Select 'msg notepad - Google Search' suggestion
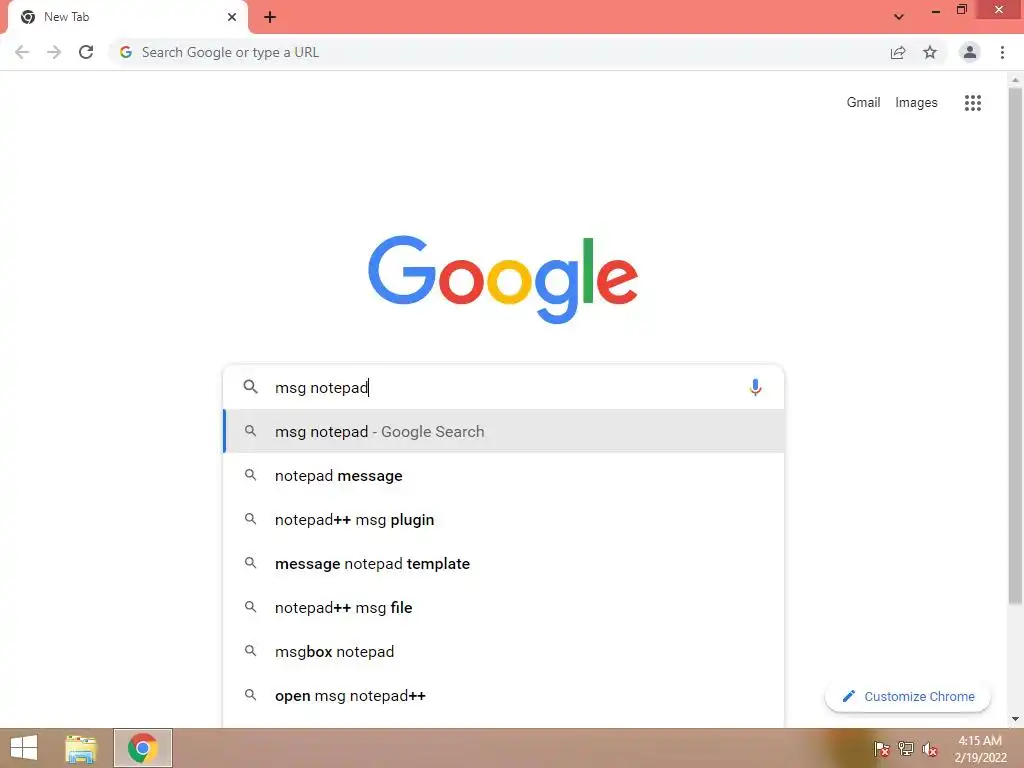Image resolution: width=1024 pixels, height=768 pixels. pyautogui.click(x=503, y=431)
